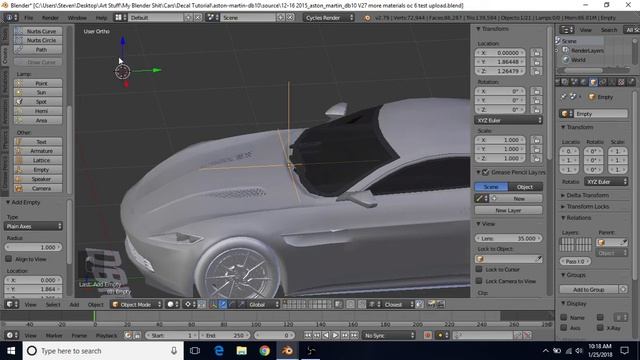Enable Name display checkbox
The image size is (640, 360).
[x=564, y=318]
